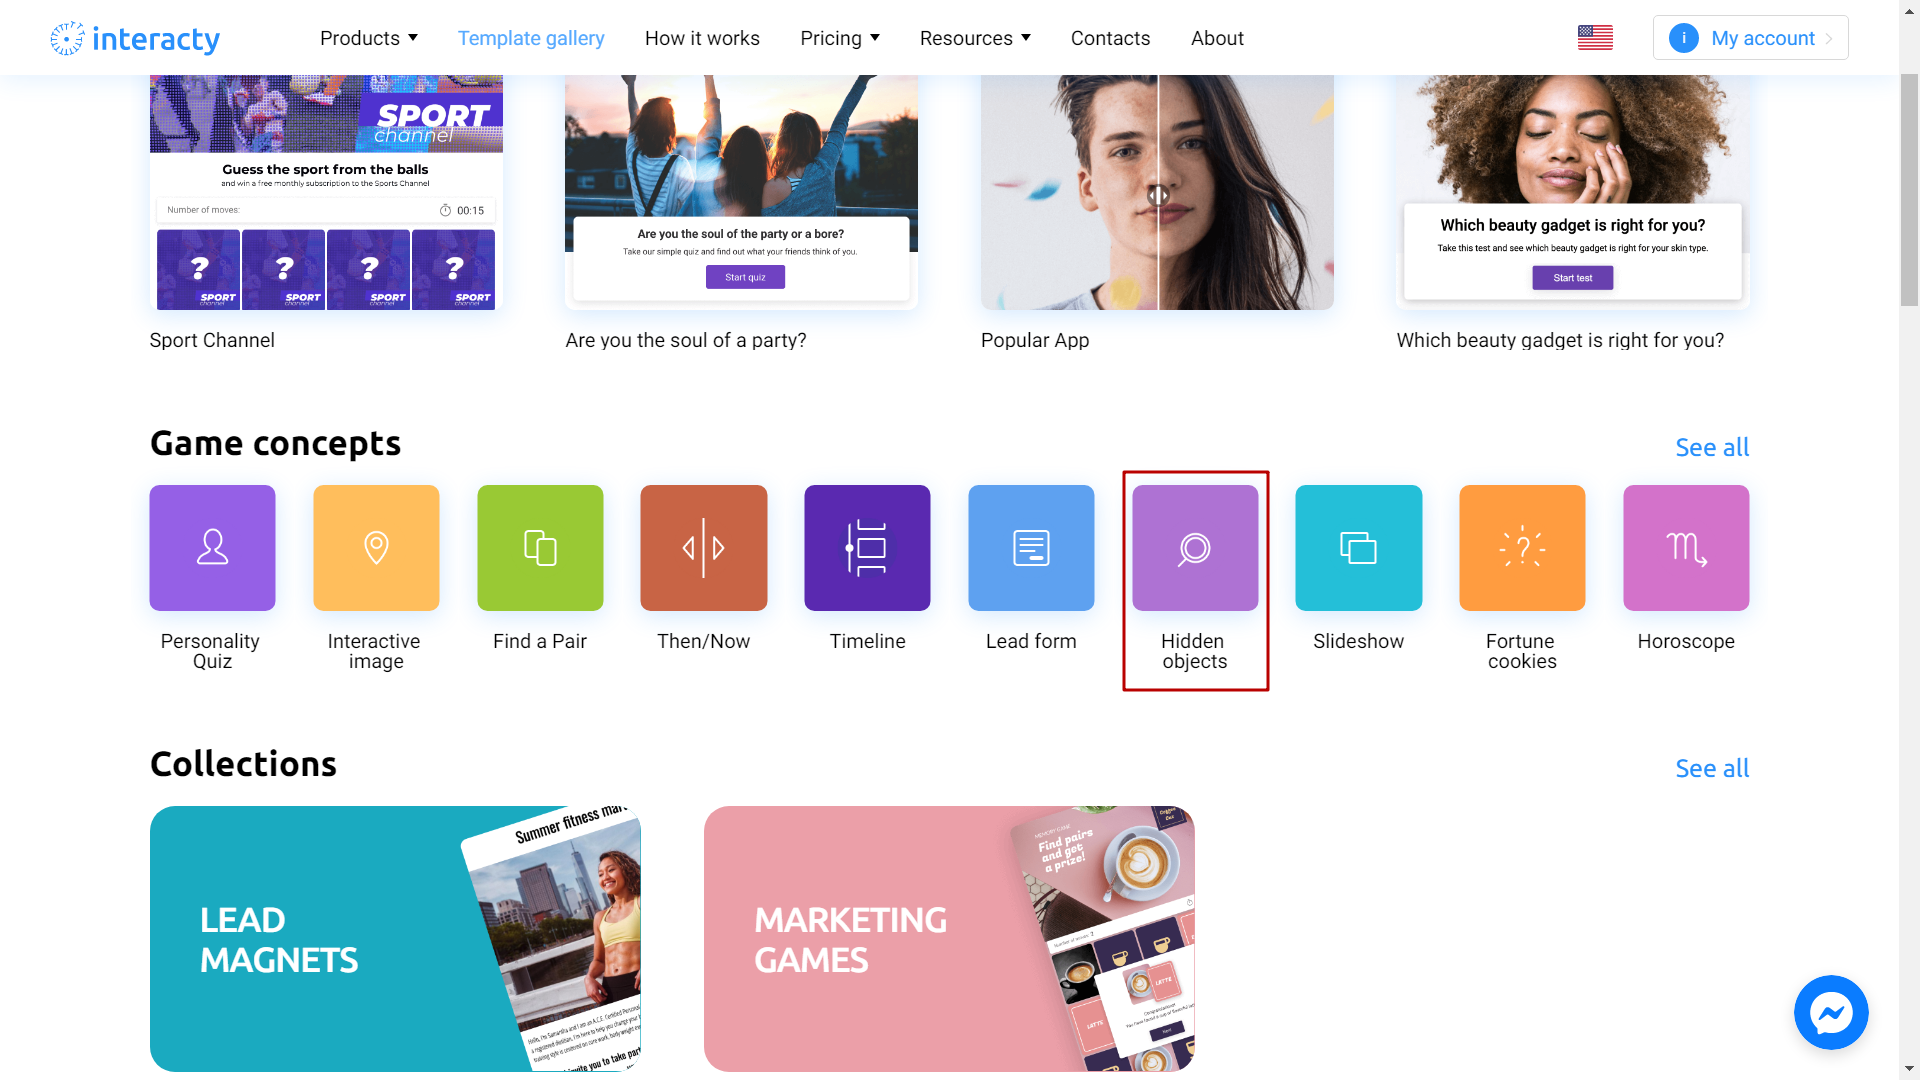The height and width of the screenshot is (1080, 1920).
Task: Select the Find a Pair icon
Action: click(x=539, y=547)
